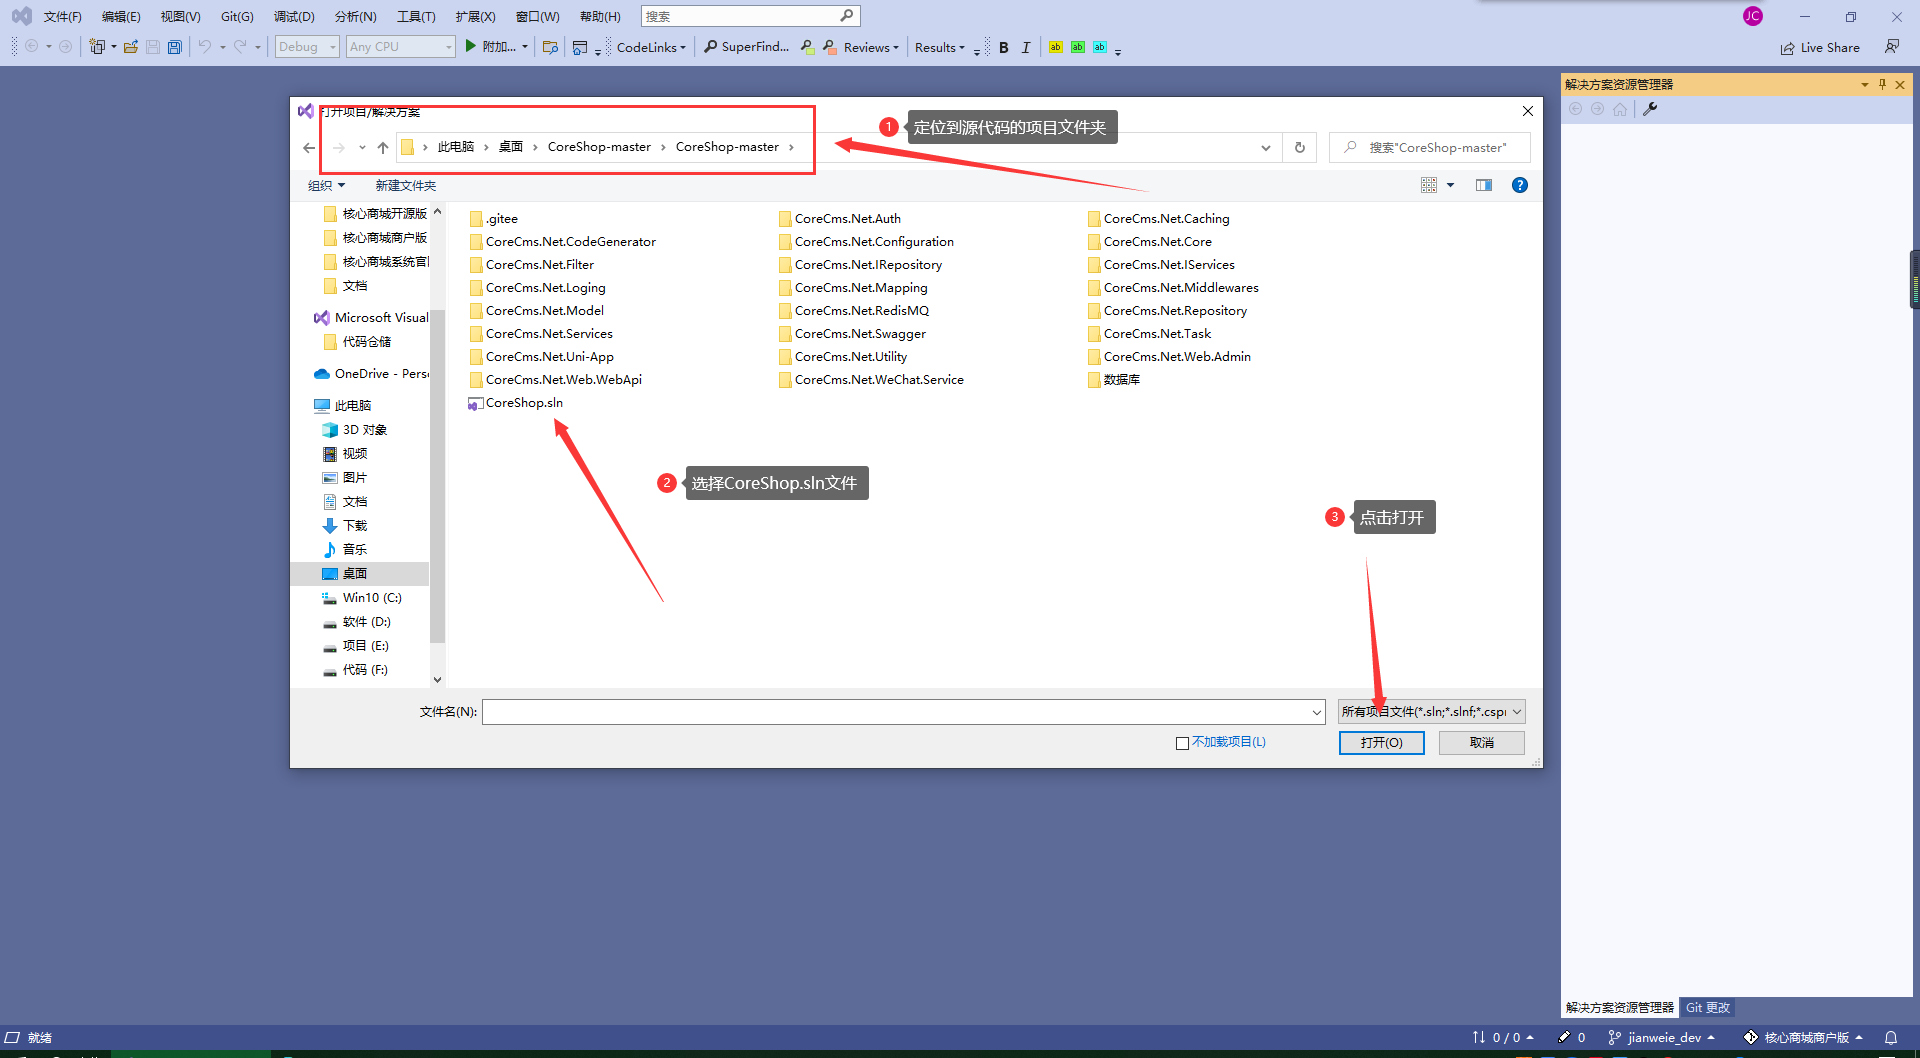
Task: Show the preview pane in file dialog
Action: tap(1483, 185)
